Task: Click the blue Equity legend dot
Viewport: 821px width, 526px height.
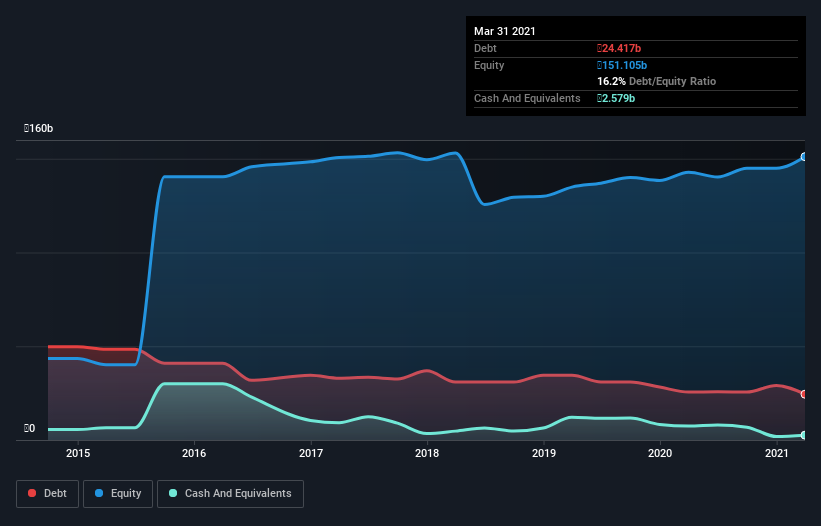Action: [x=99, y=493]
